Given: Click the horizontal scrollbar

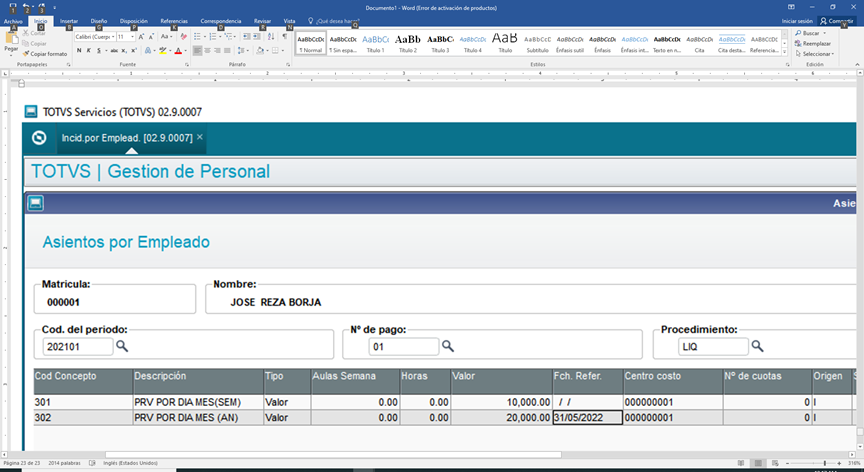Looking at the screenshot, I should coord(333,455).
